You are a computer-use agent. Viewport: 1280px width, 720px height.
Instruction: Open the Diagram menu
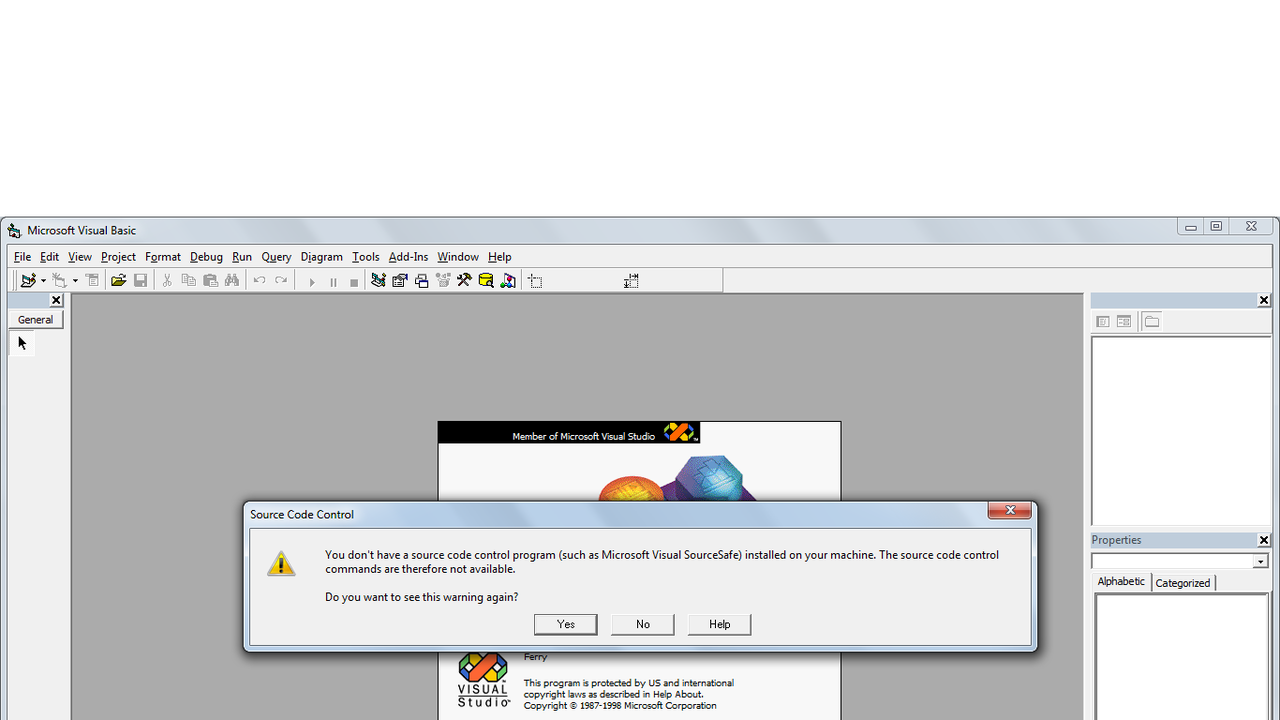[322, 257]
